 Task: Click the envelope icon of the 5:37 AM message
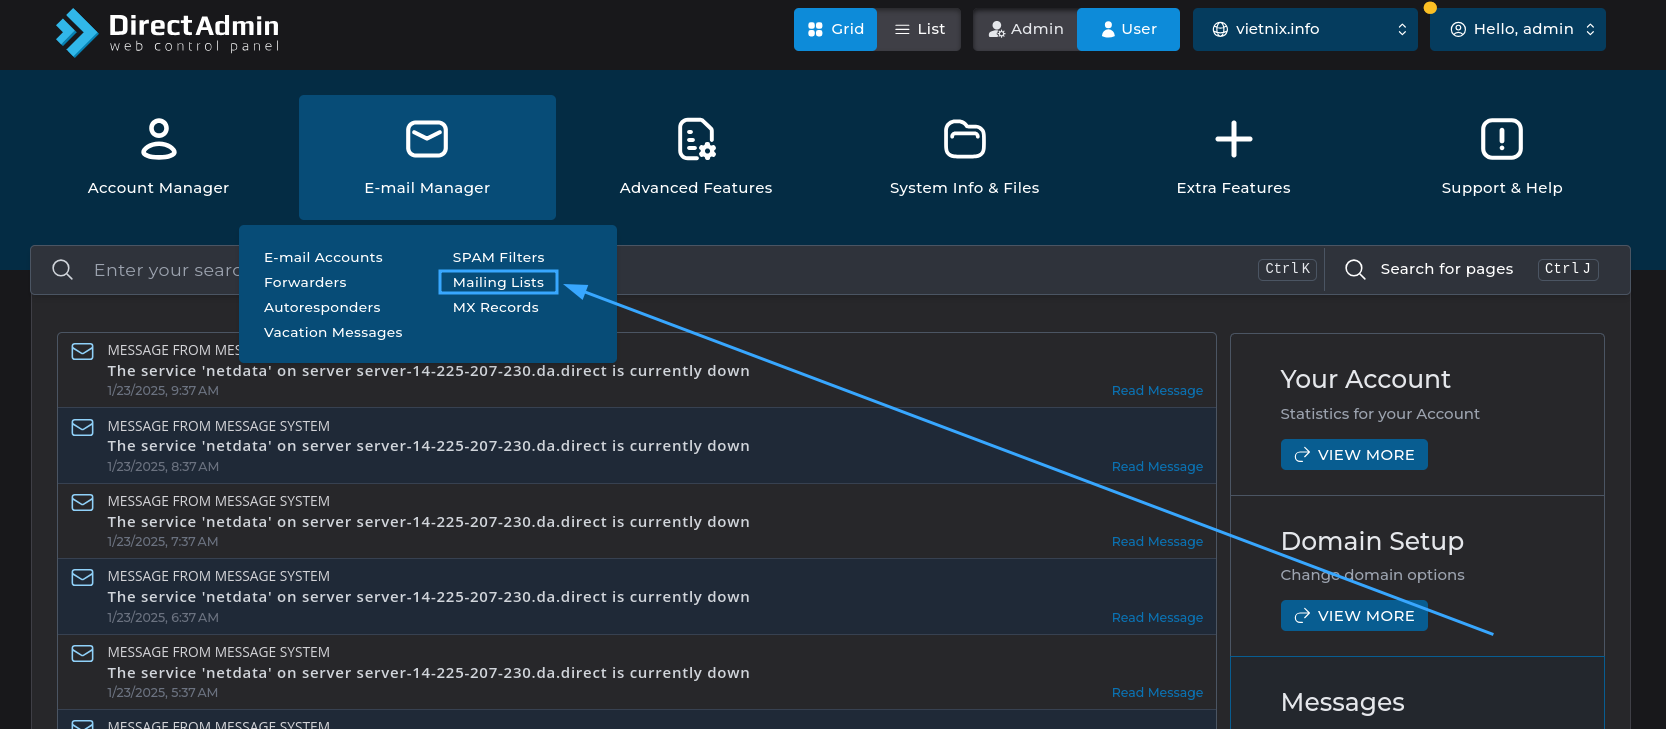click(83, 653)
